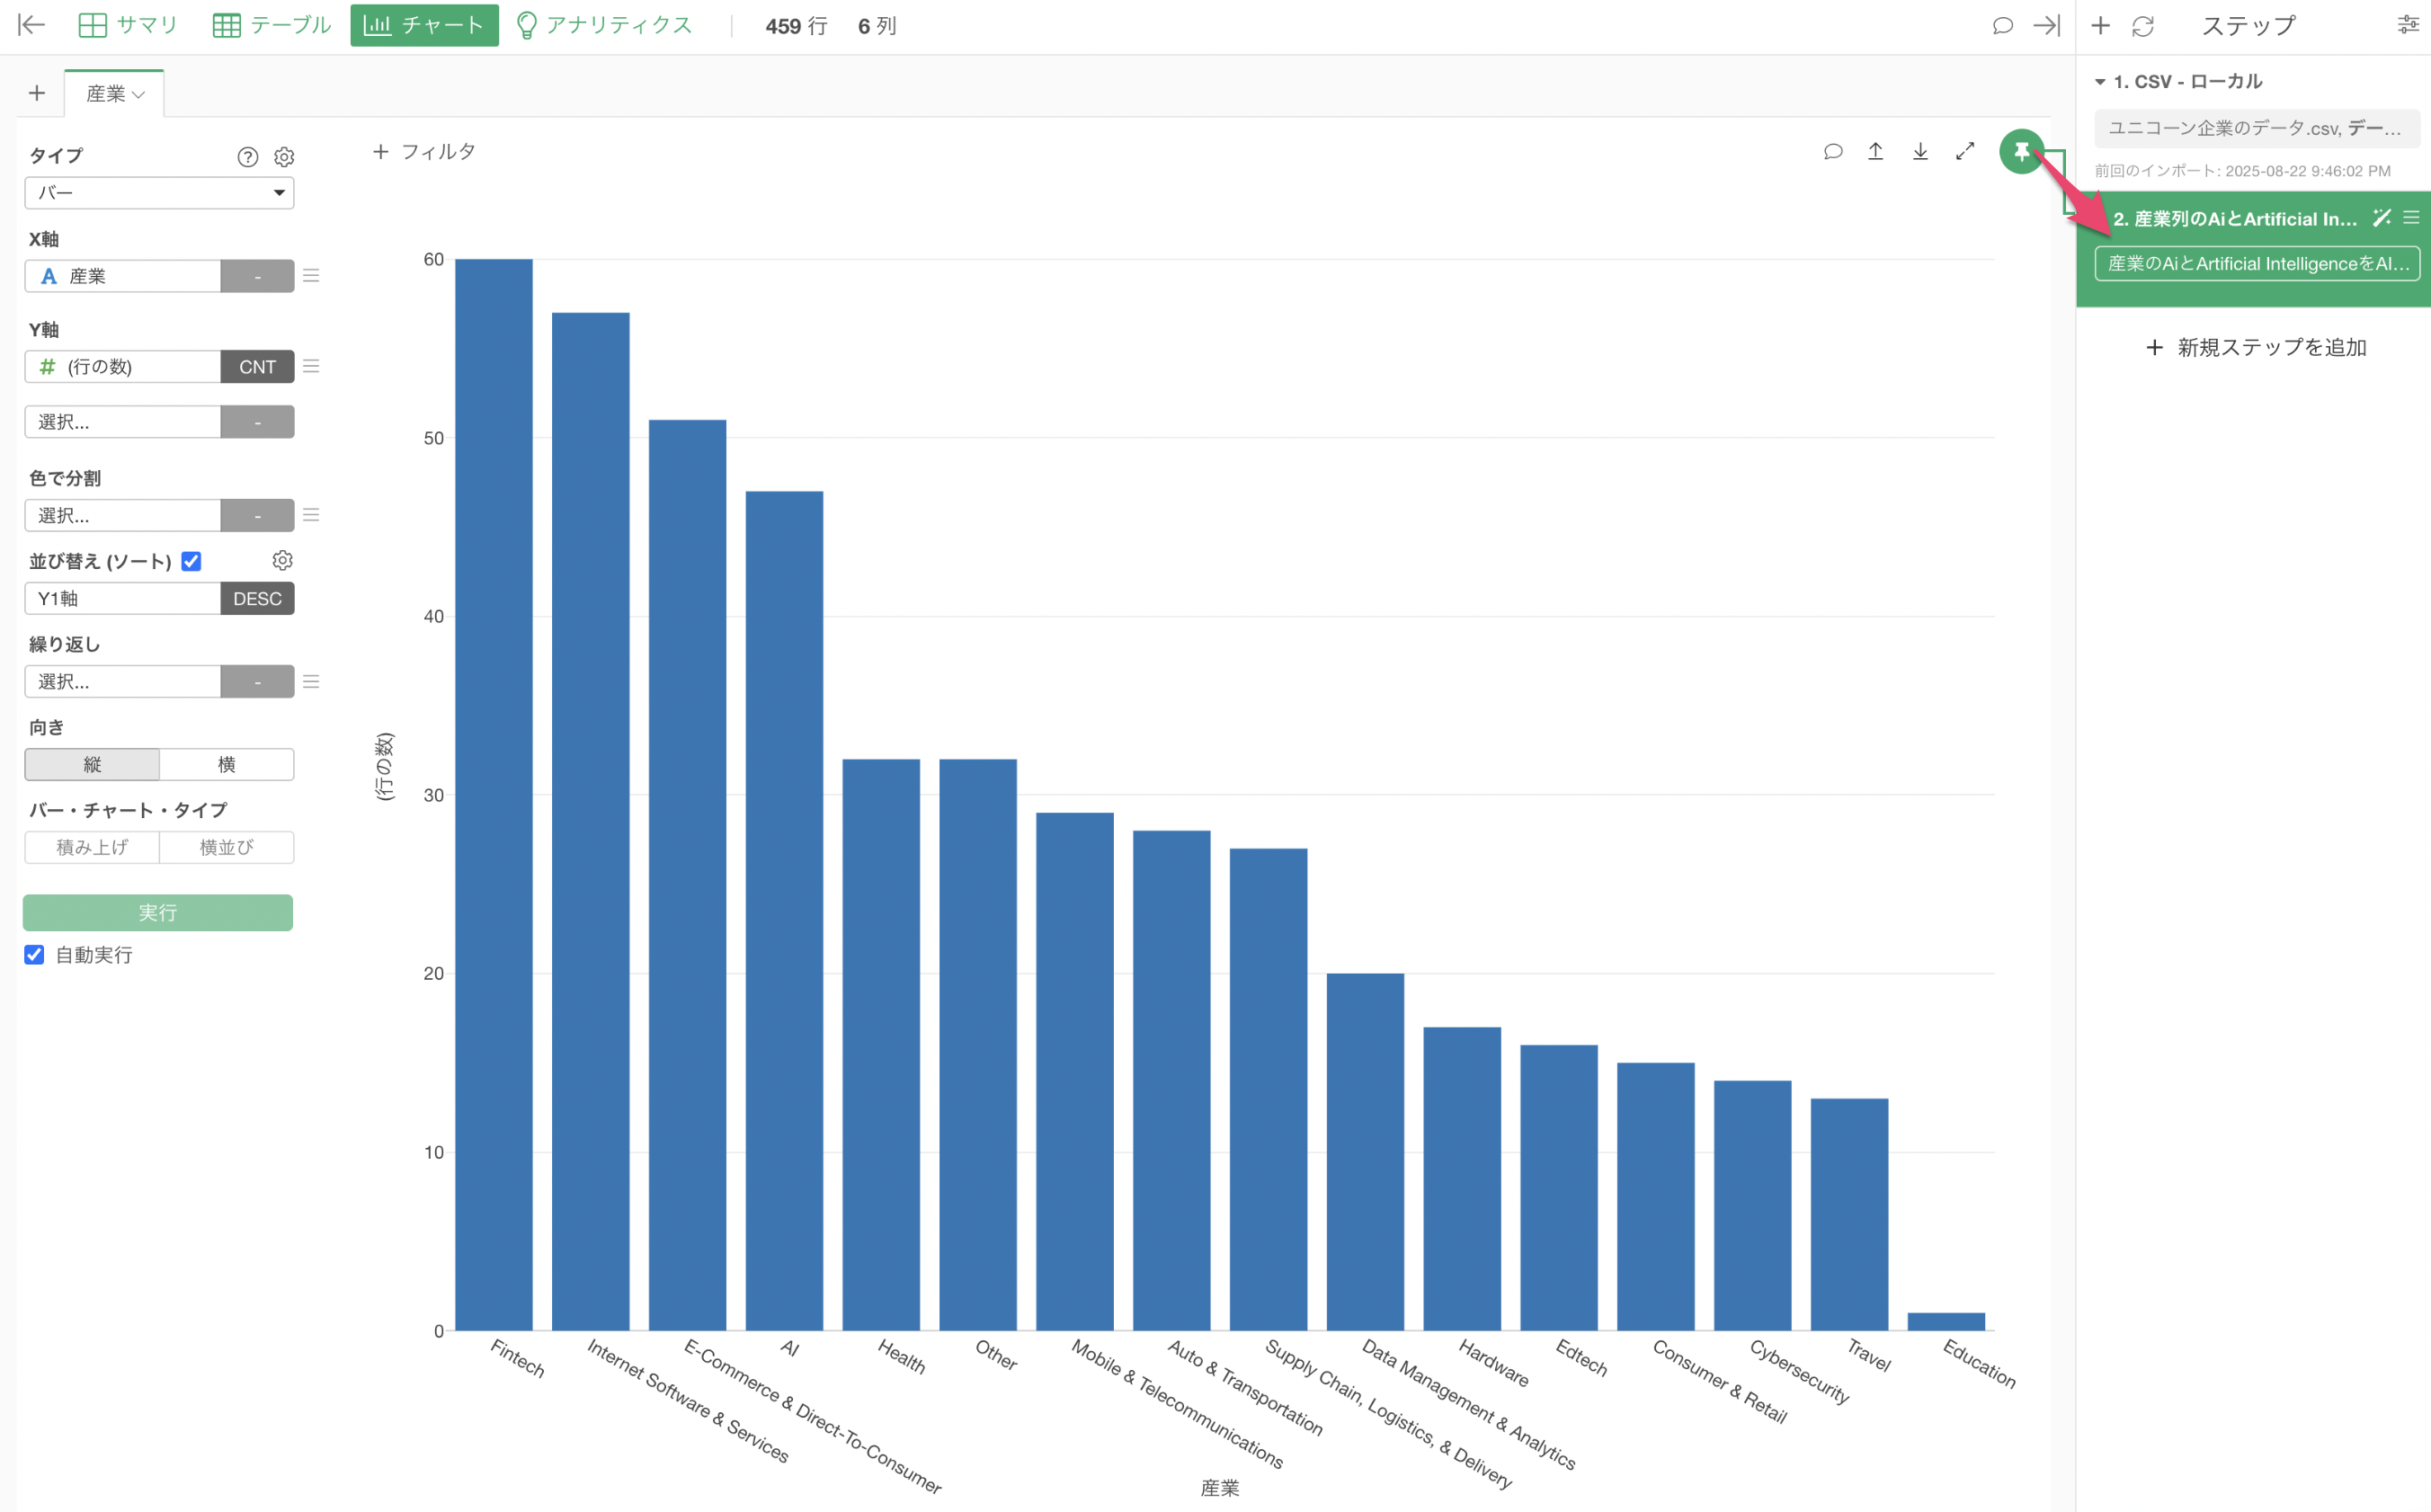
Task: Open chart type help question icon
Action: coord(248,157)
